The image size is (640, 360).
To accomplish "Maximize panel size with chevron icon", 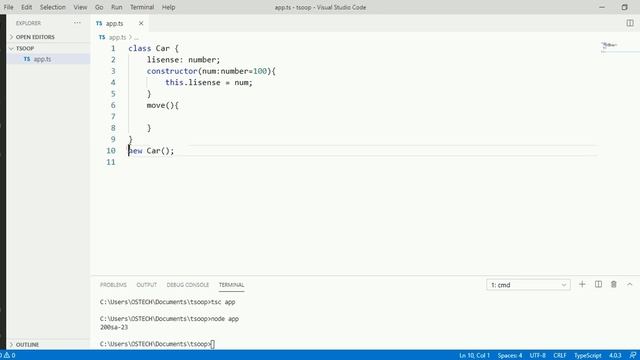I will 629,284.
